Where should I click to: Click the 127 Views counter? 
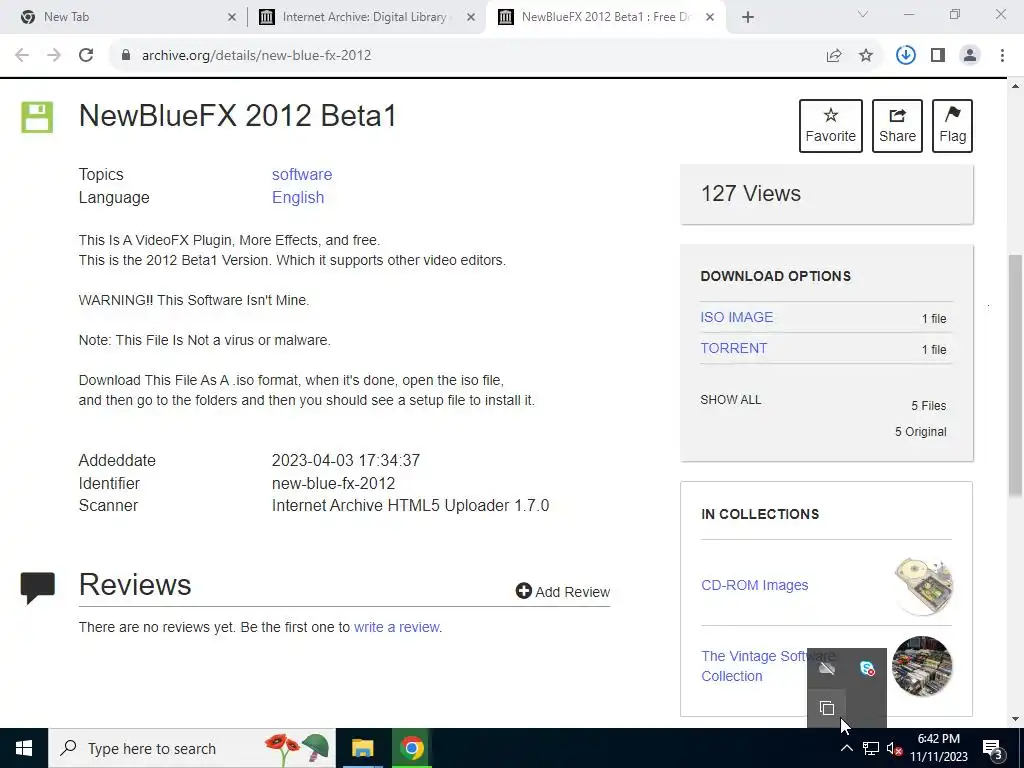pyautogui.click(x=750, y=193)
